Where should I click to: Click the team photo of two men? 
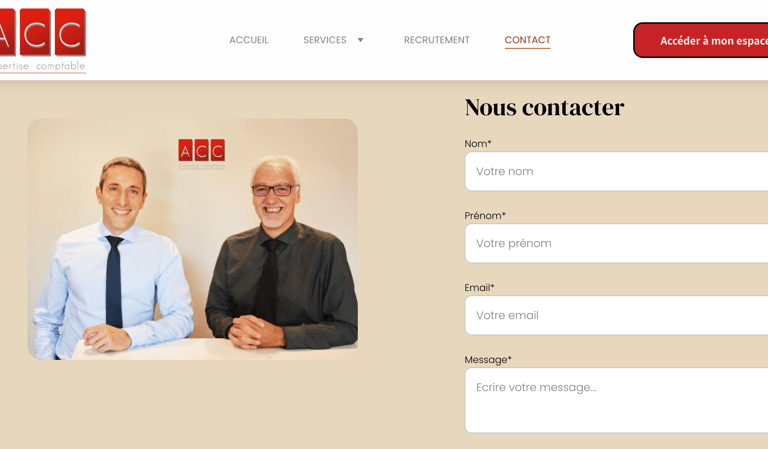(192, 239)
